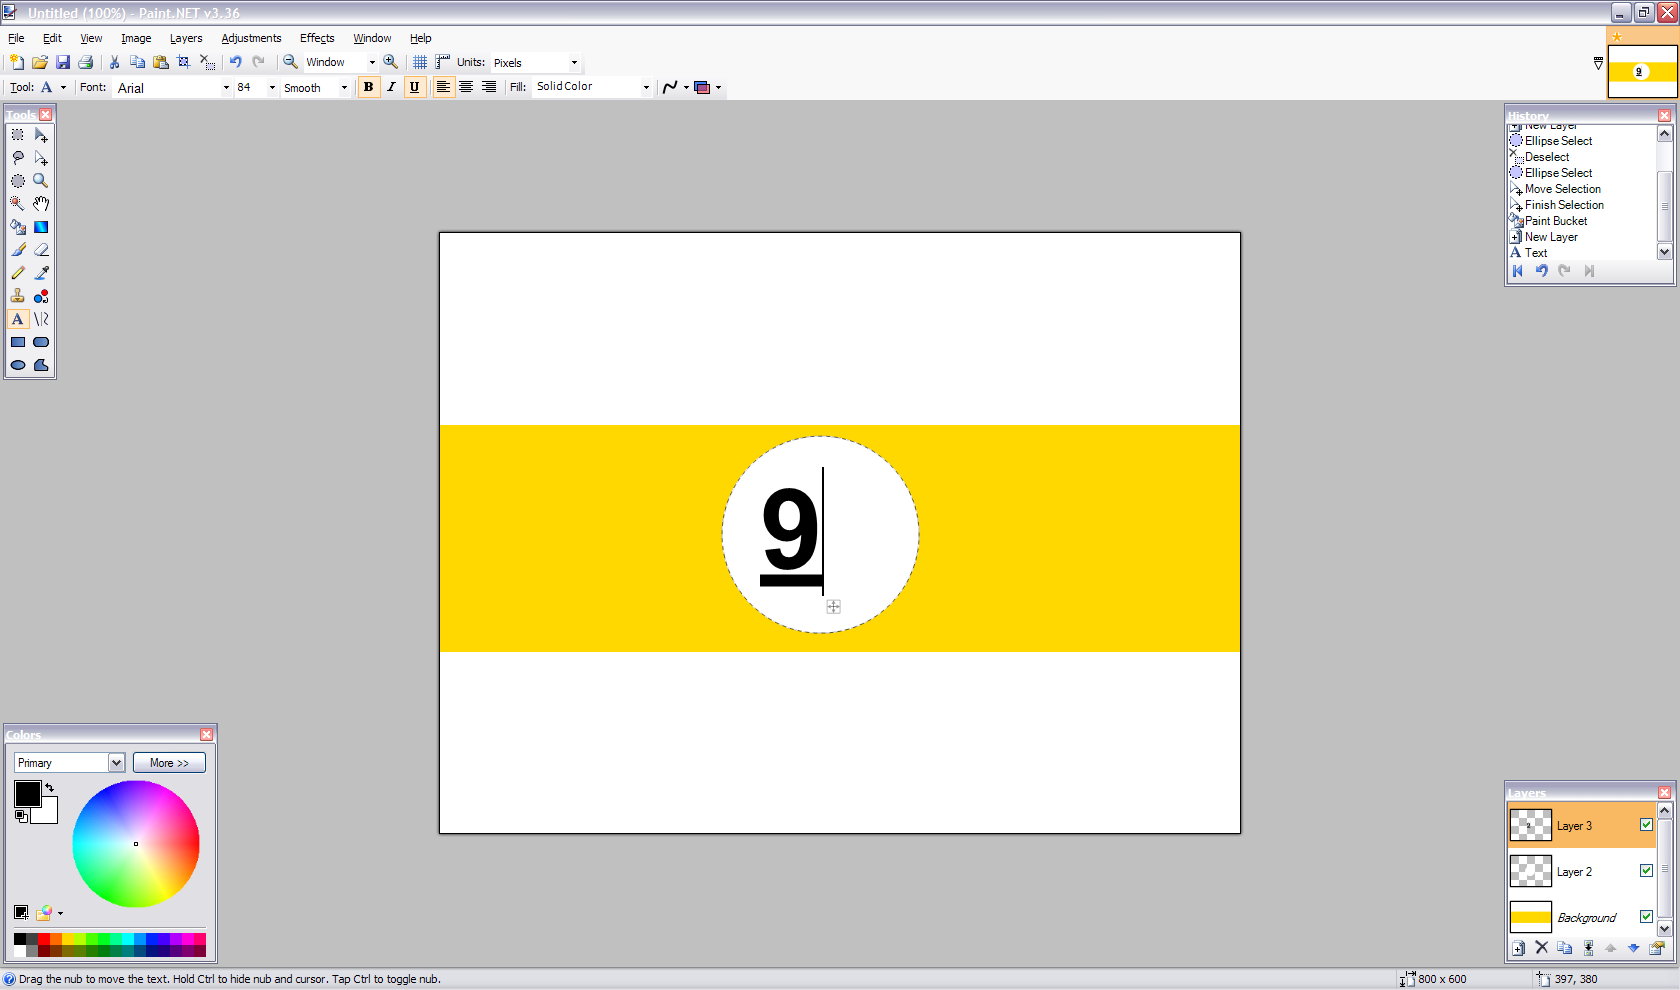Open the Font name dropdown
This screenshot has width=1680, height=990.
coord(226,88)
